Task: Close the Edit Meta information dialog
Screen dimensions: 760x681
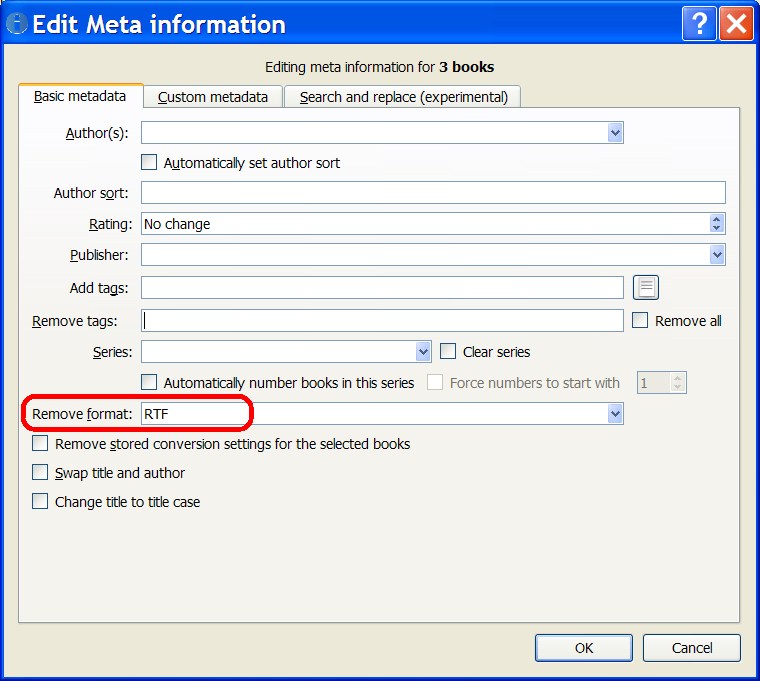Action: point(735,24)
